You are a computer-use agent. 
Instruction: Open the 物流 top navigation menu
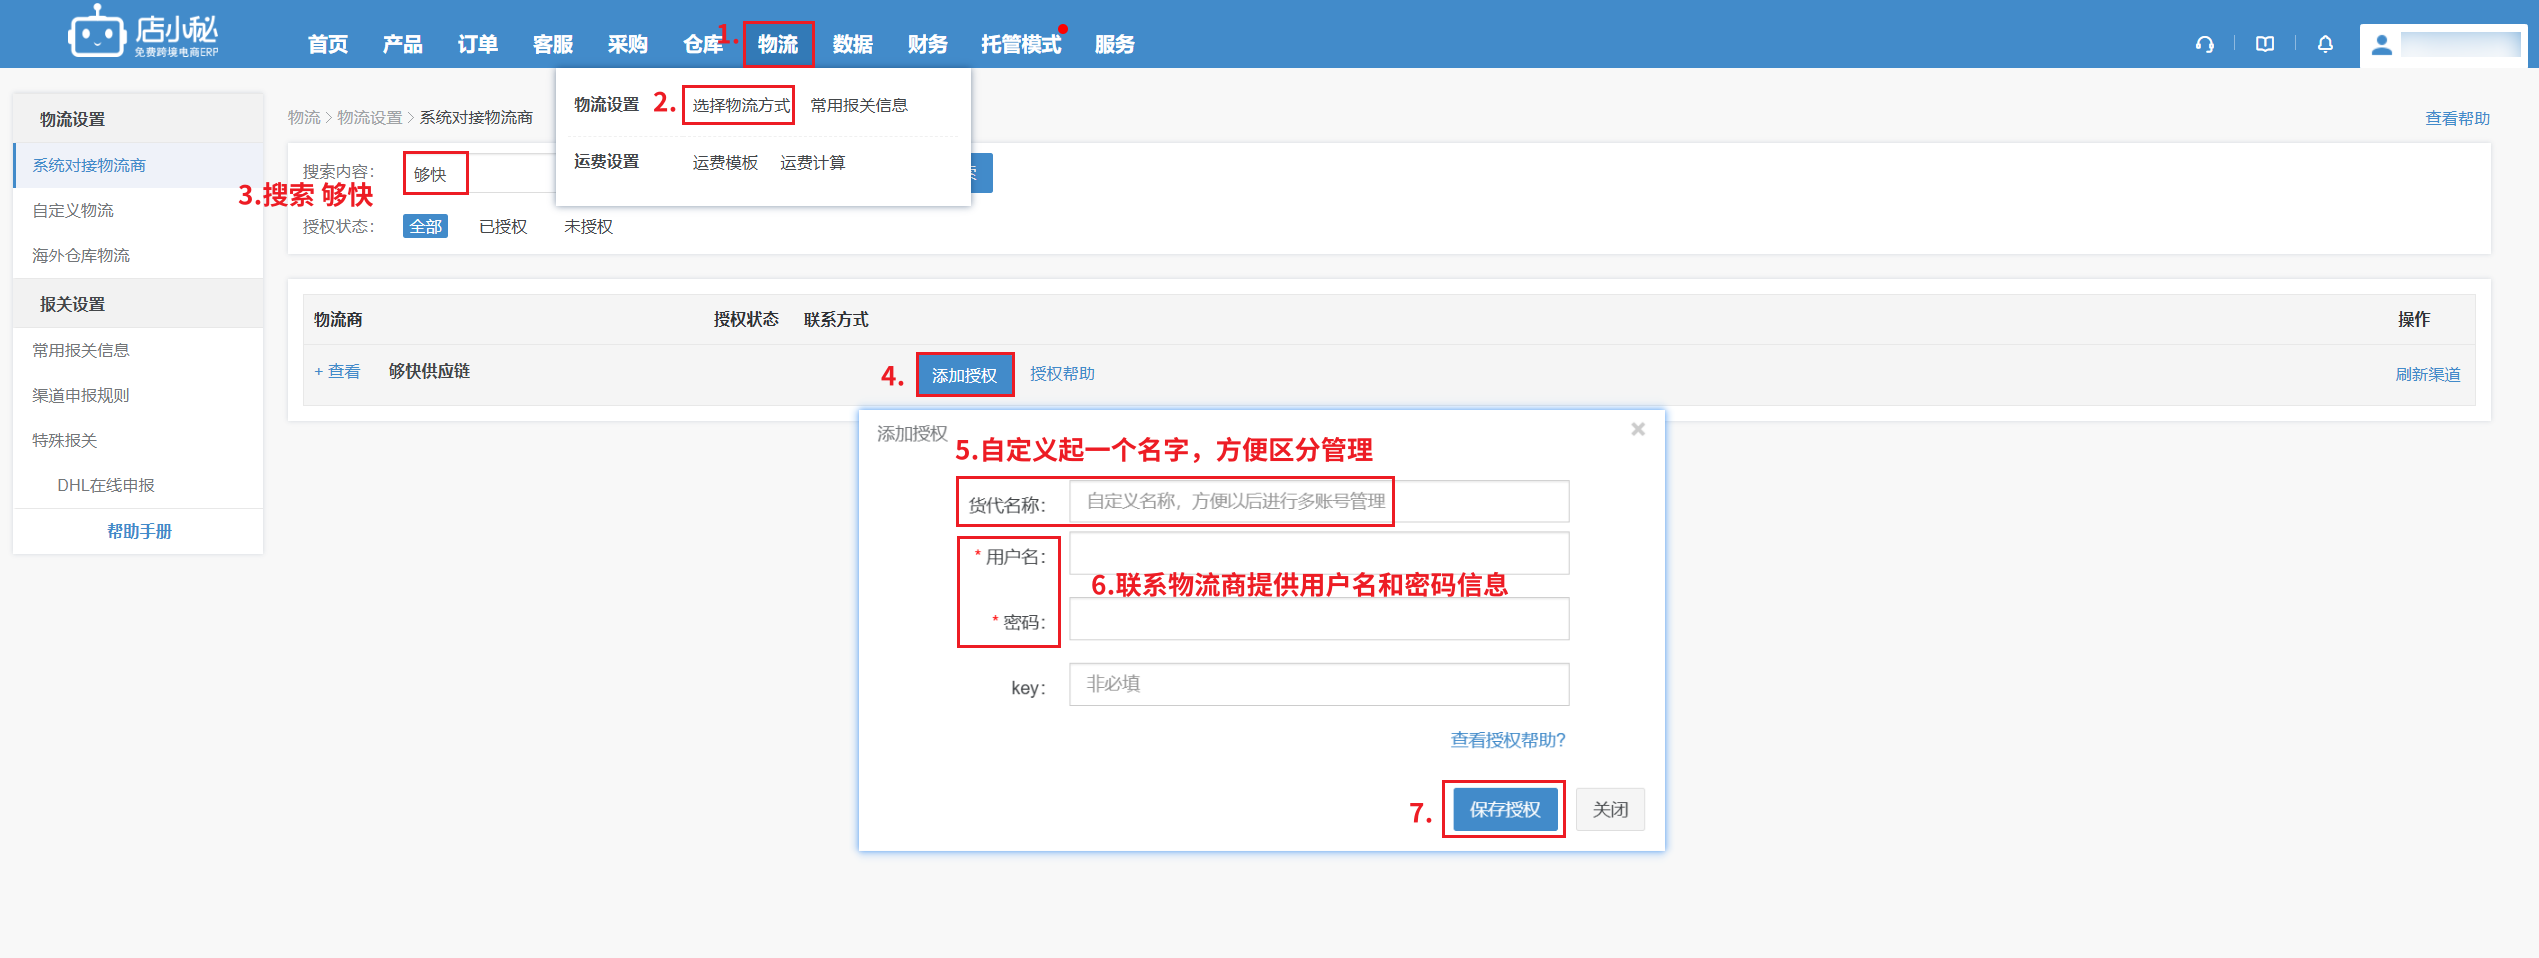point(778,45)
